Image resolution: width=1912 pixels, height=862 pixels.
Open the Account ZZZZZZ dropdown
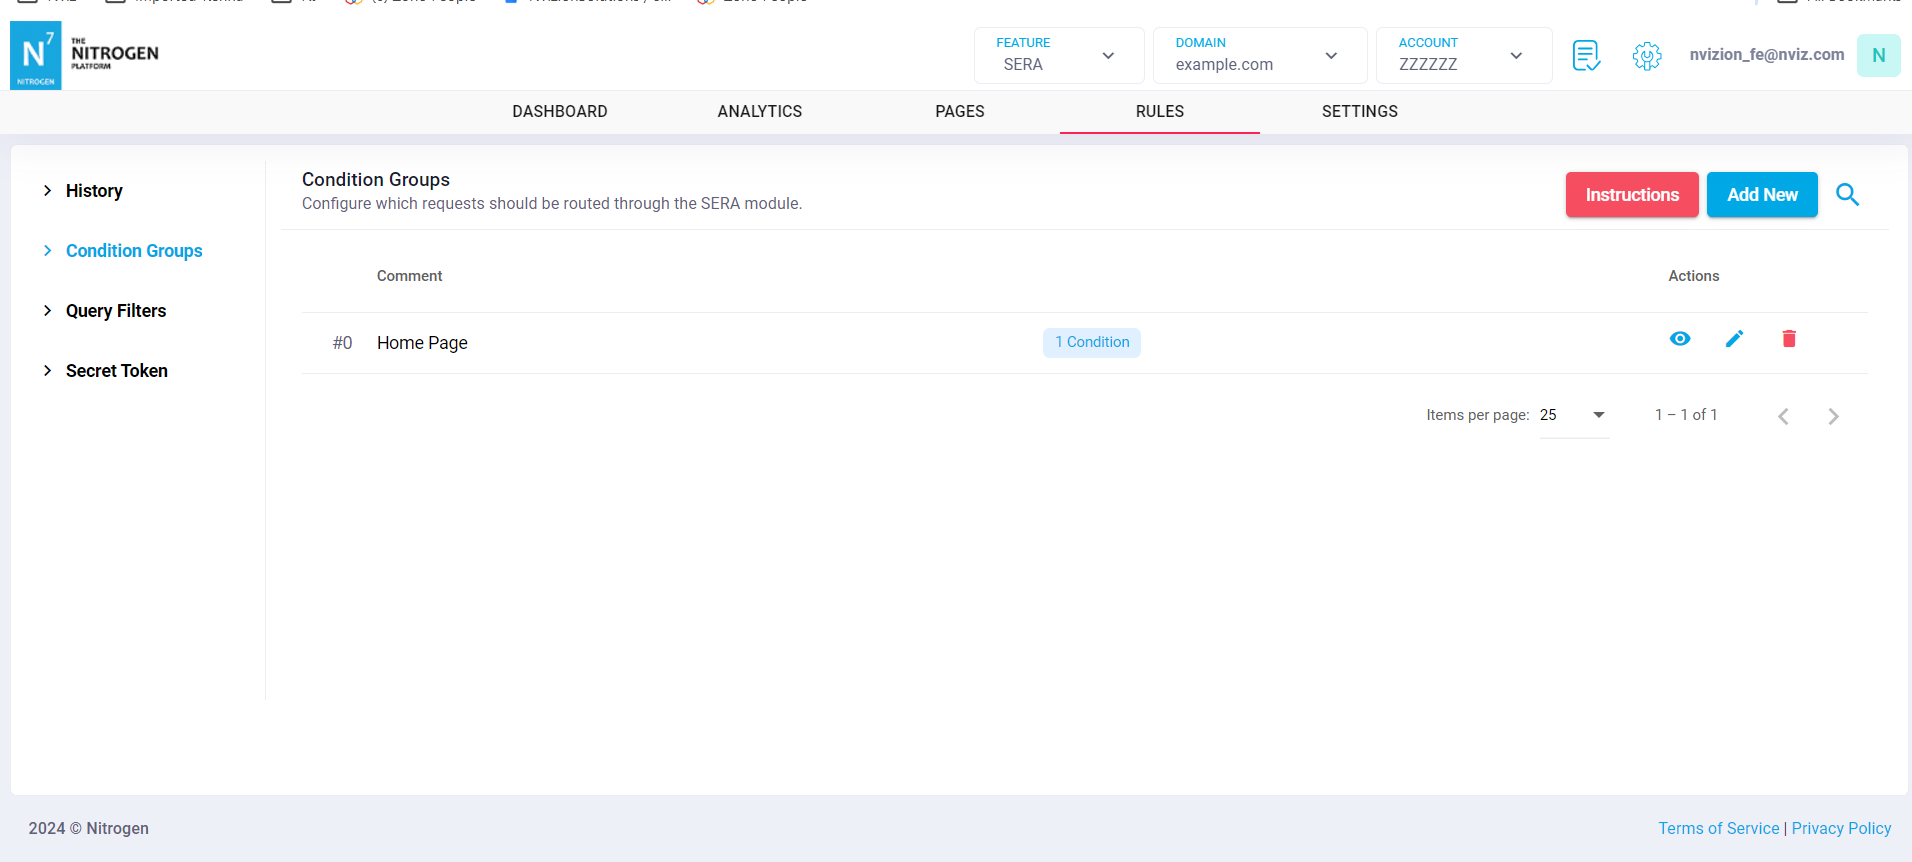coord(1463,56)
